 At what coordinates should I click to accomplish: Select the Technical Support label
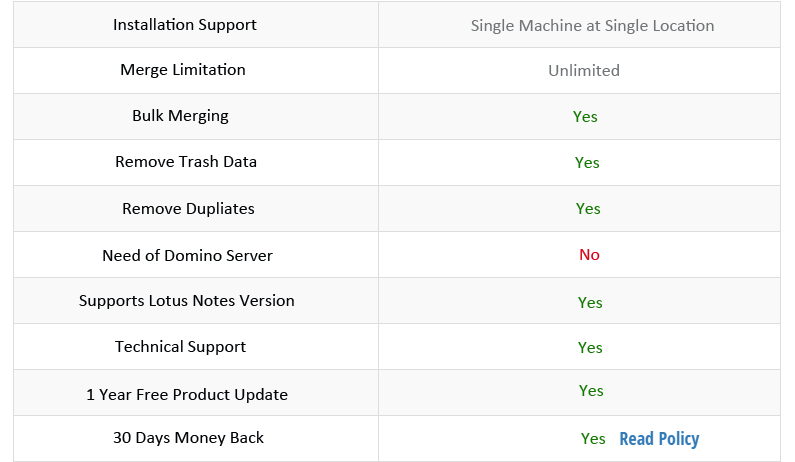click(180, 347)
